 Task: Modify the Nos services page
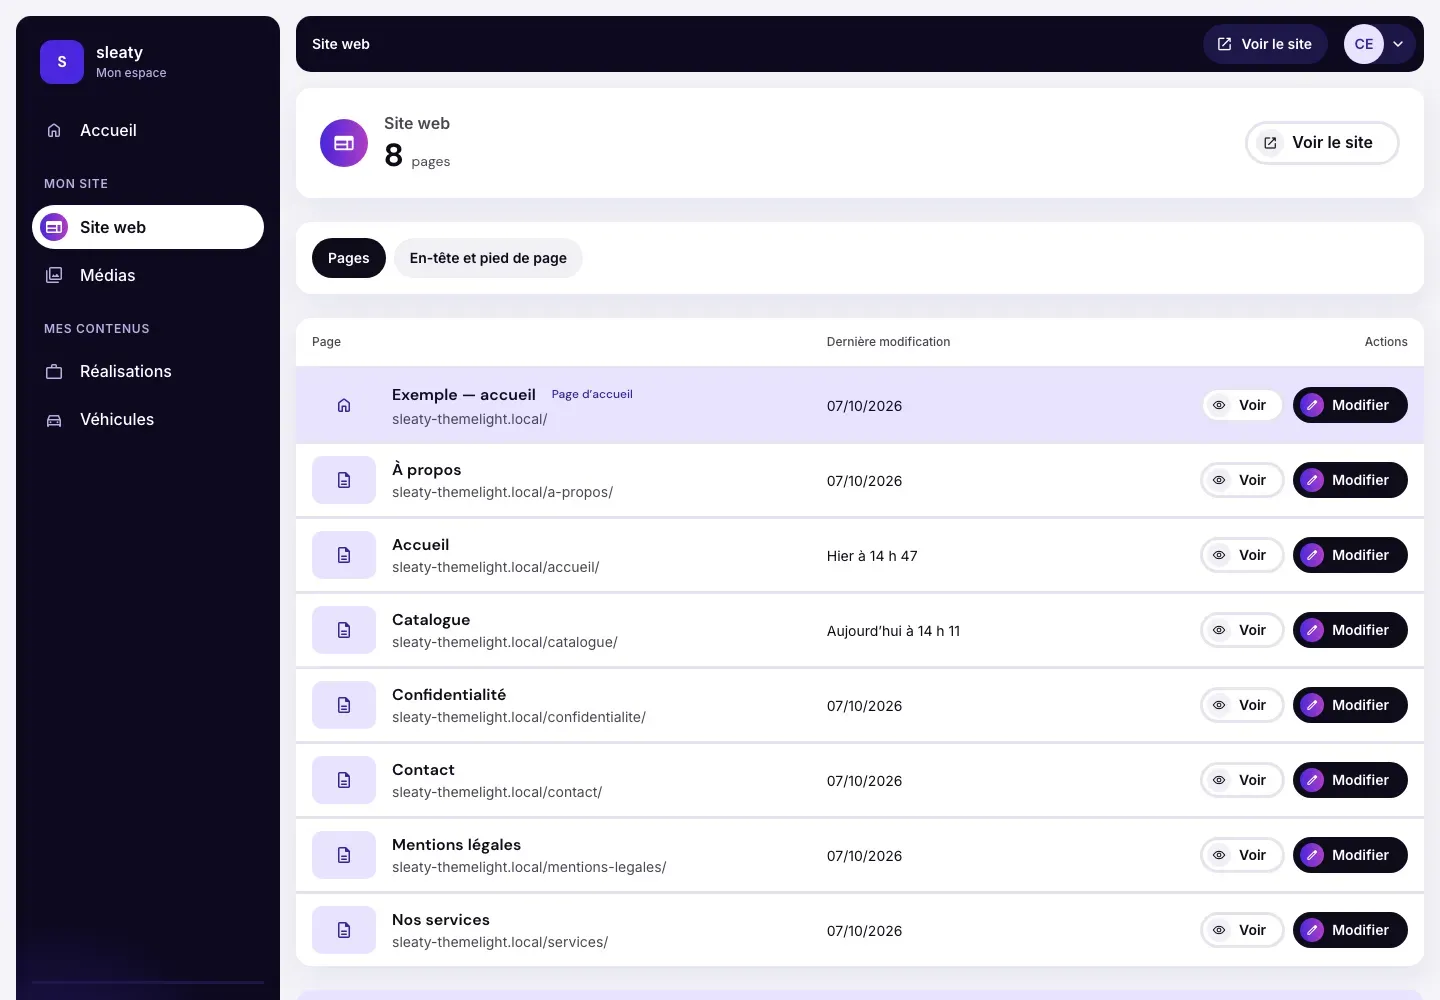(x=1350, y=930)
